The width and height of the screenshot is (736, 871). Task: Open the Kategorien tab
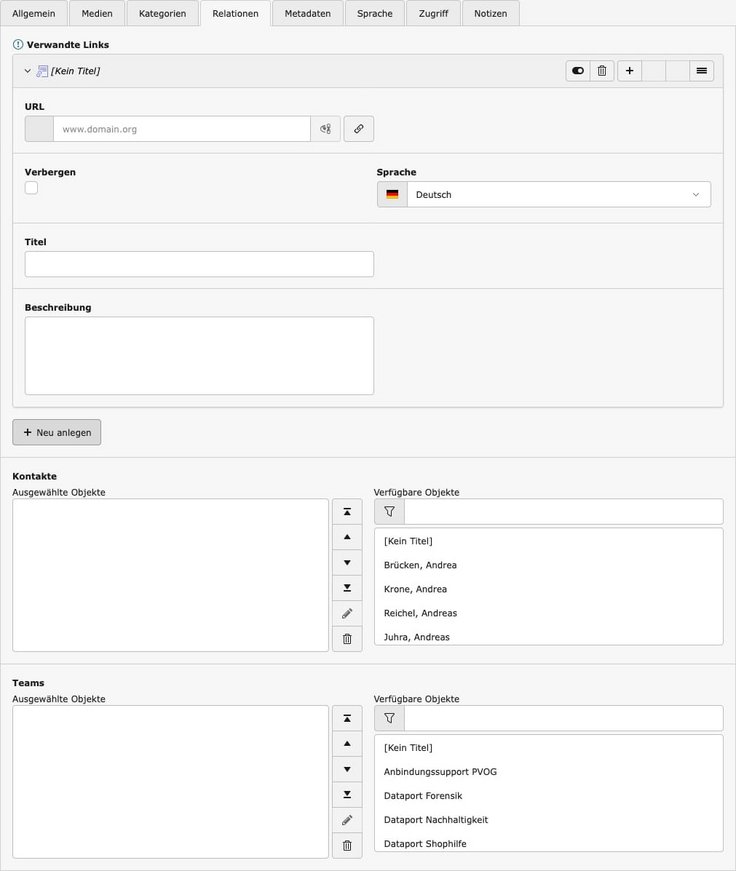(162, 14)
